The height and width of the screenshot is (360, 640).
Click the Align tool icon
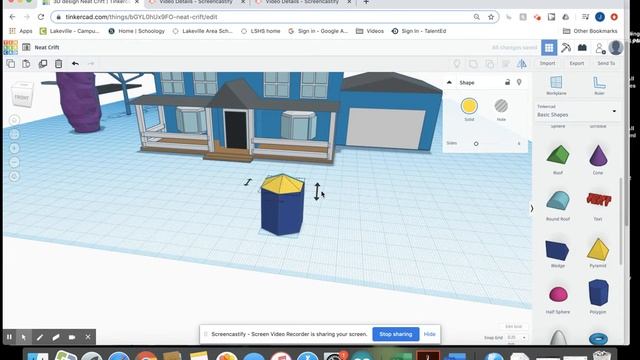(506, 64)
